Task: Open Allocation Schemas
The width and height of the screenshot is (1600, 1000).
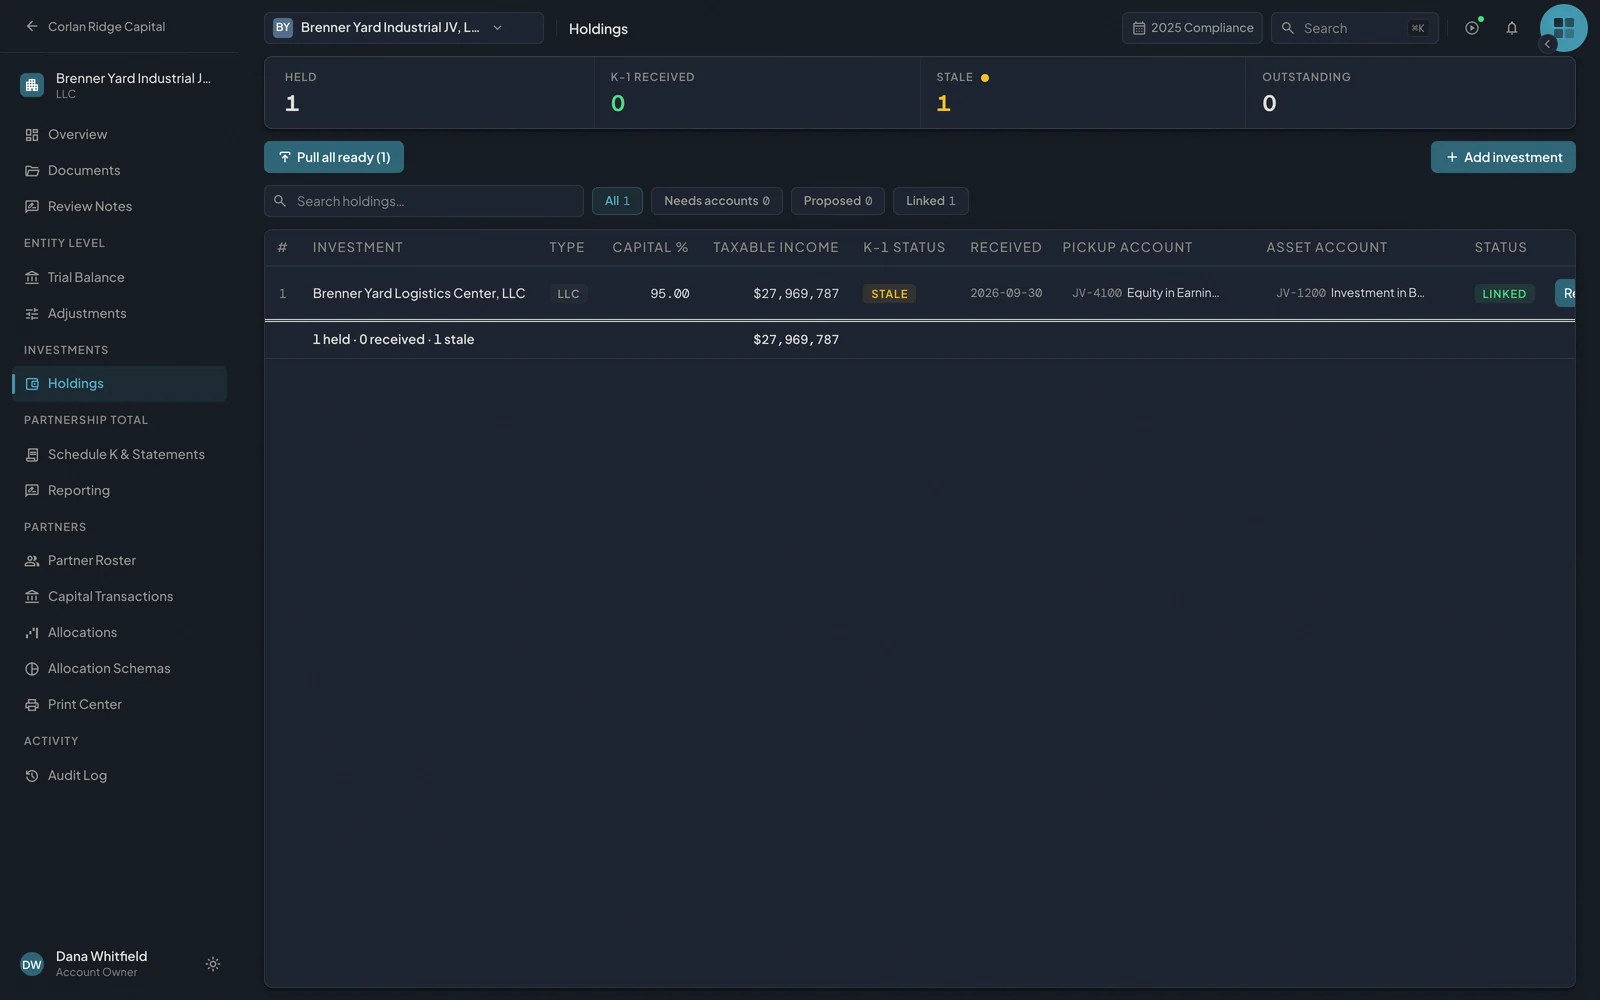Action: click(120, 668)
